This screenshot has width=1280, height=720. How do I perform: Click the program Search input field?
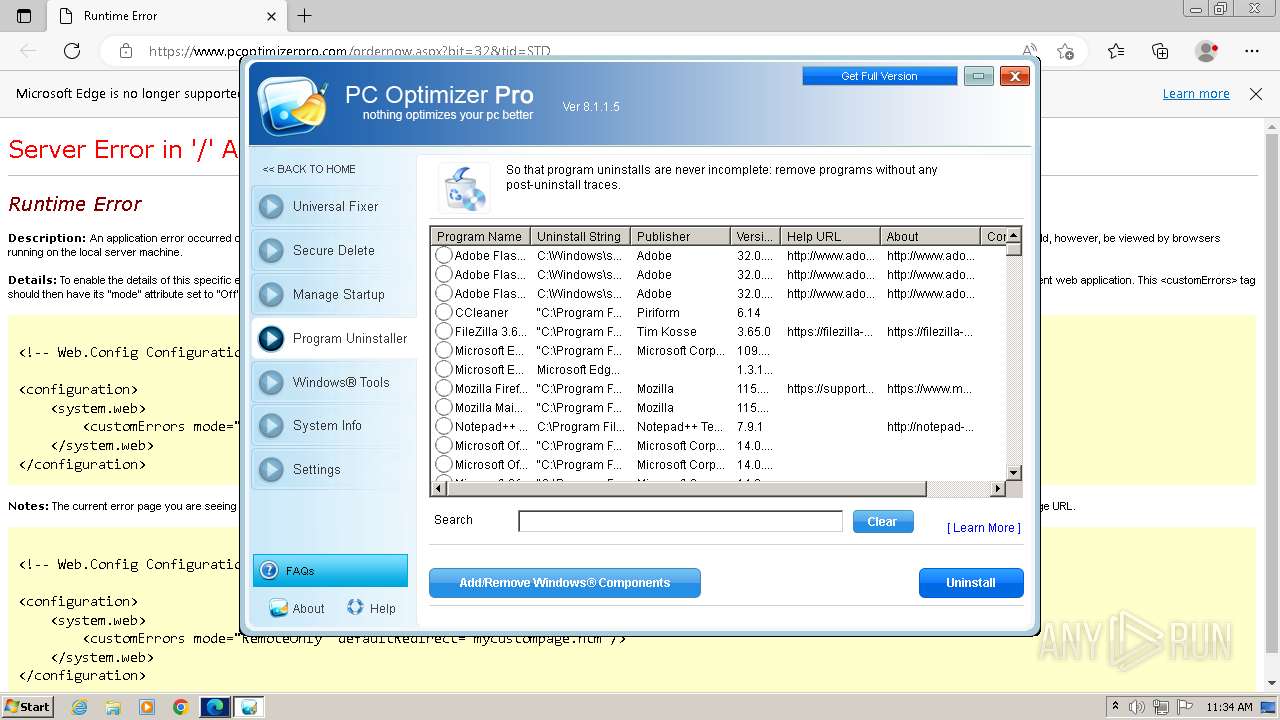click(x=680, y=521)
